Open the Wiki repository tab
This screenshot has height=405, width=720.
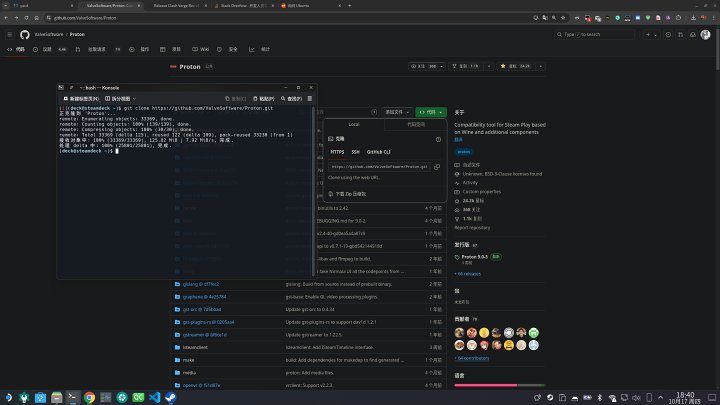[203, 48]
